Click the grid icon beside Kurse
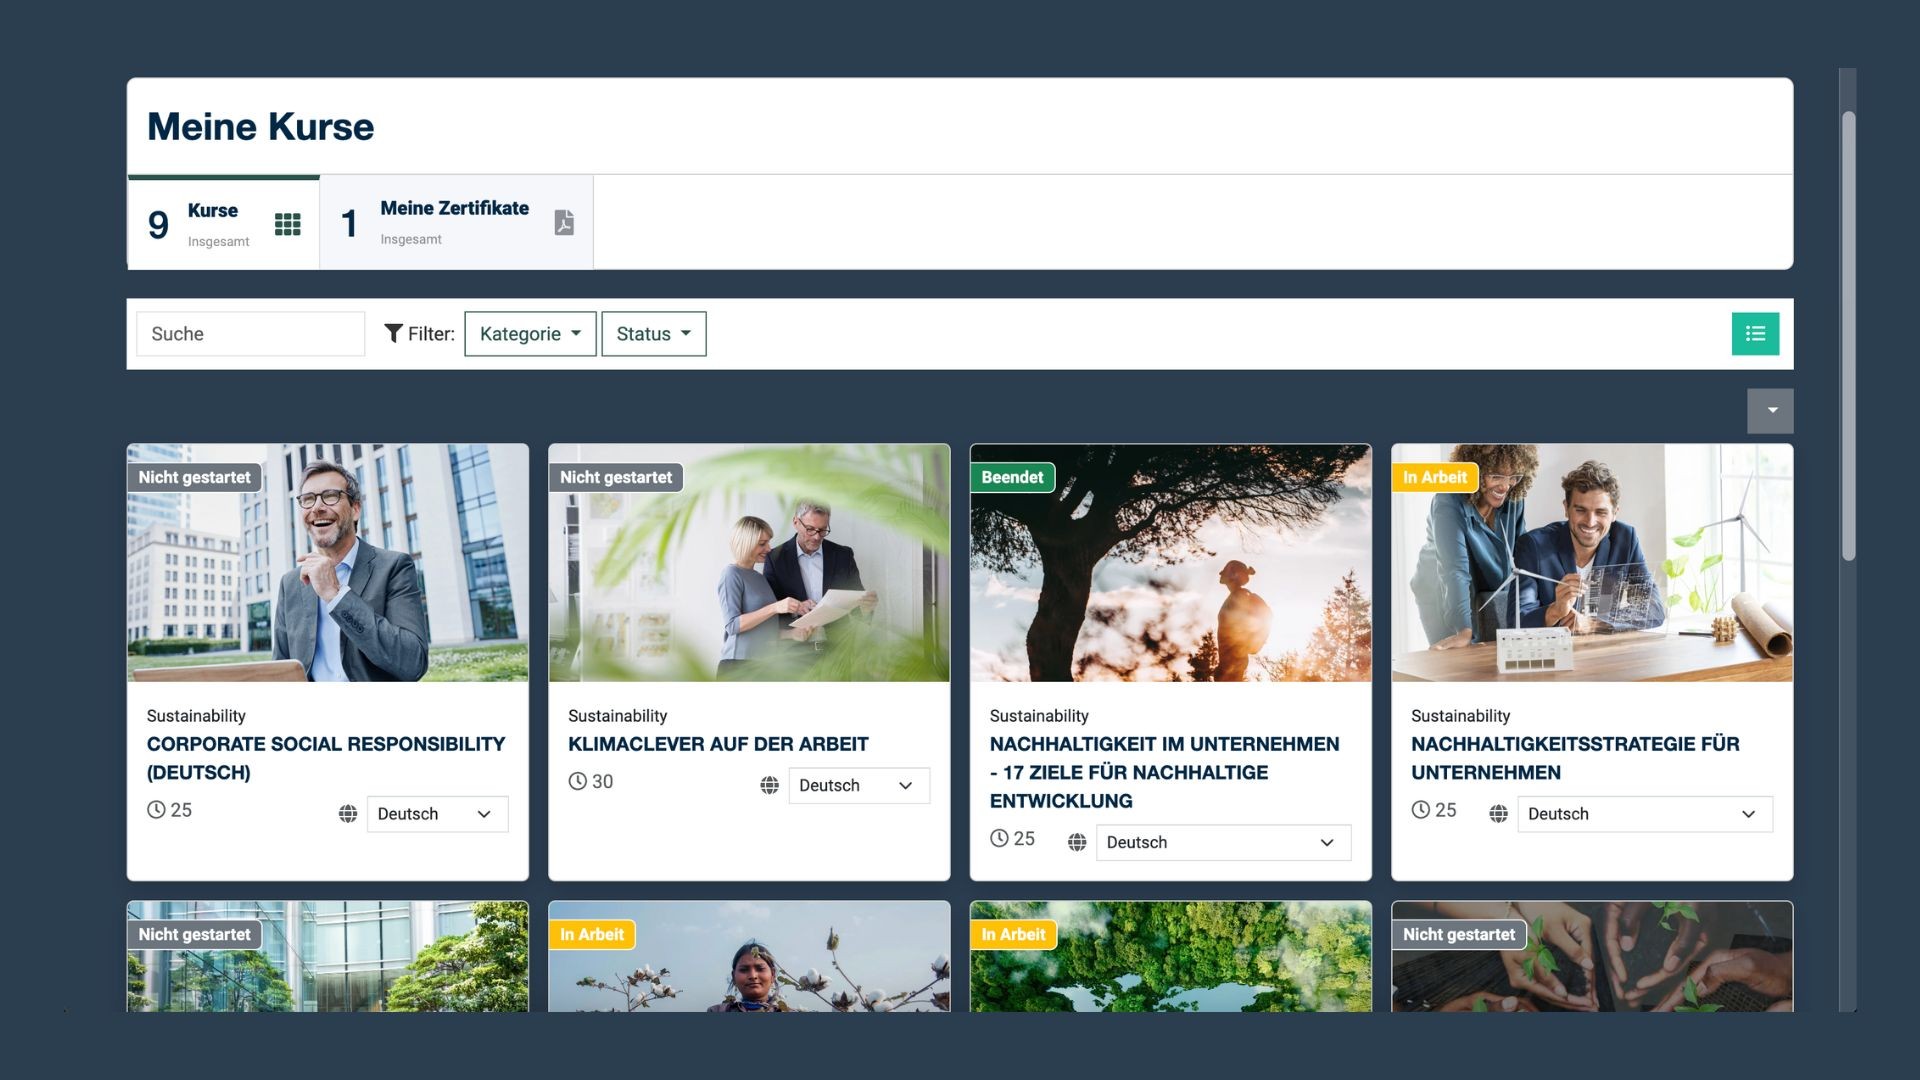Viewport: 1920px width, 1080px height. coord(288,224)
